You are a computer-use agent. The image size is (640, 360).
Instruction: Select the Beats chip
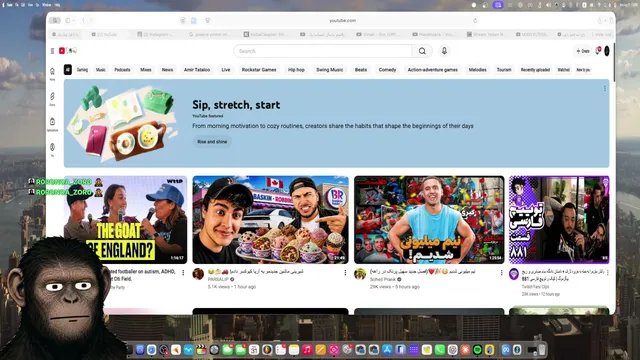[361, 70]
